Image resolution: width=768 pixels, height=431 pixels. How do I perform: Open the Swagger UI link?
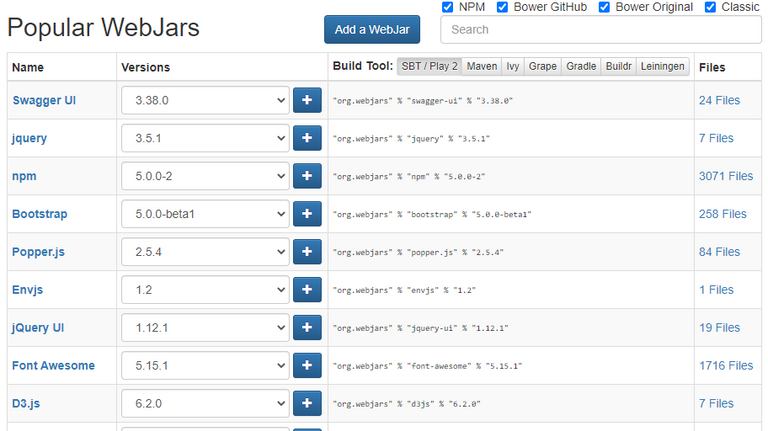(x=44, y=100)
